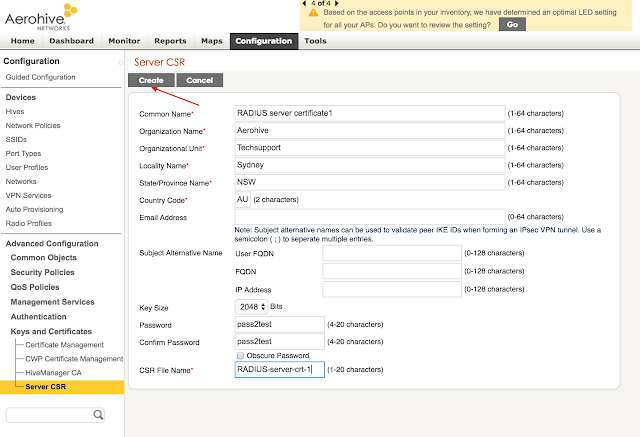Expand Common Objects section

(x=44, y=257)
